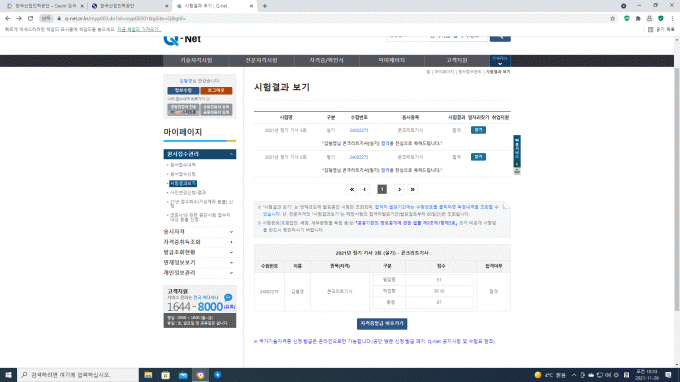The height and width of the screenshot is (382, 680).
Task: Open 원서접수신청 in the sidebar
Action: 183,174
